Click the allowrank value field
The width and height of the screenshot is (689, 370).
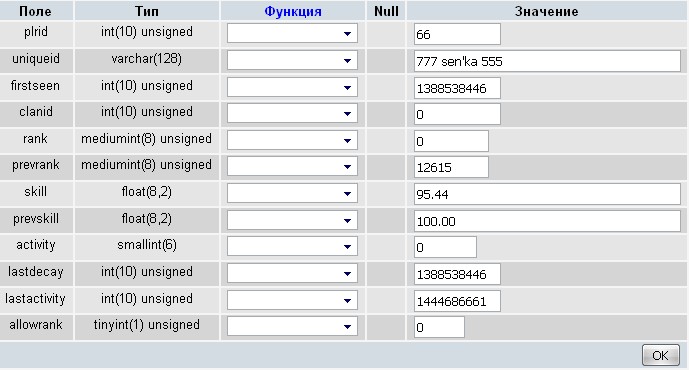pyautogui.click(x=439, y=327)
